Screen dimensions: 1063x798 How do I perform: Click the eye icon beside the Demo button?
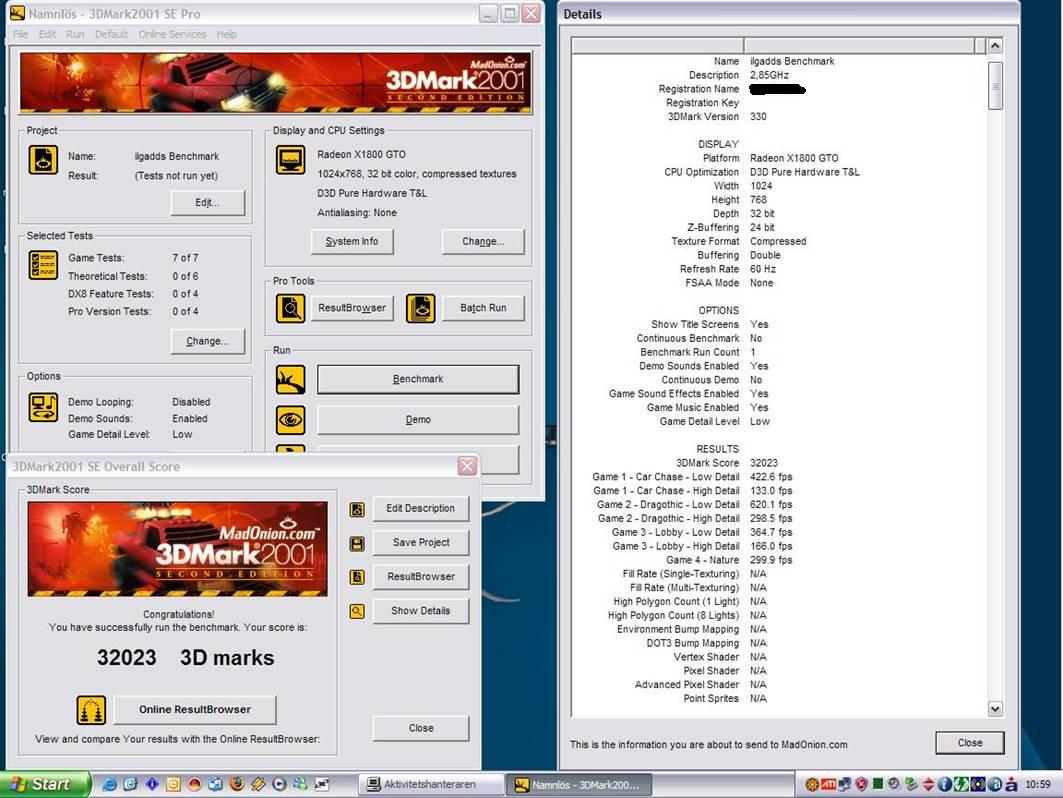point(290,420)
